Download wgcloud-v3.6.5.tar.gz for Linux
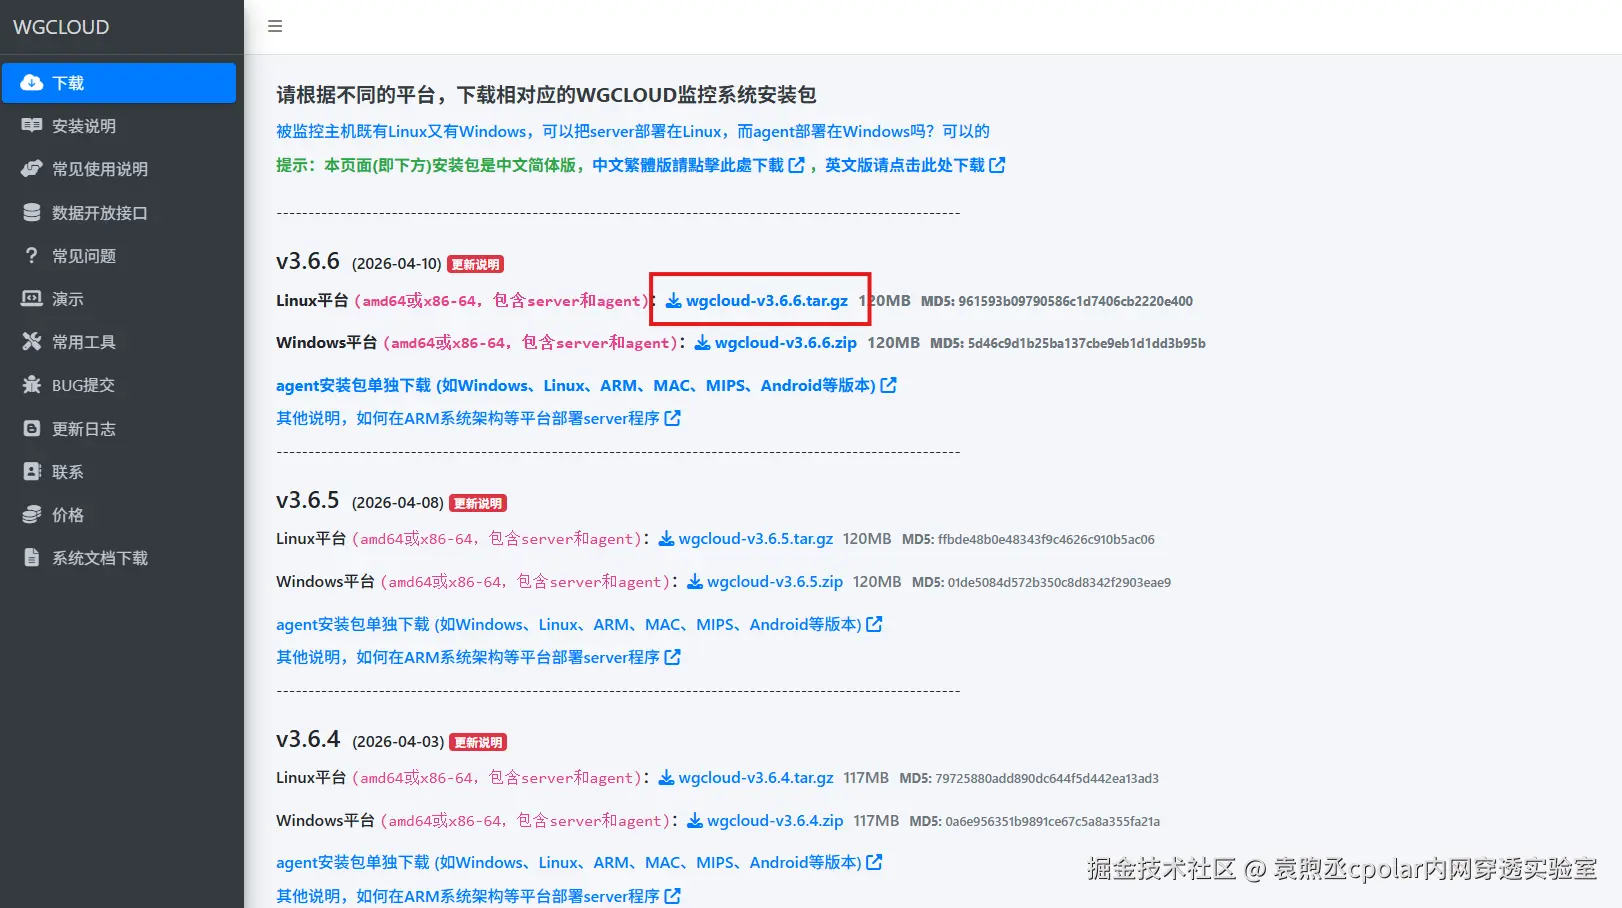Image resolution: width=1622 pixels, height=908 pixels. [746, 539]
